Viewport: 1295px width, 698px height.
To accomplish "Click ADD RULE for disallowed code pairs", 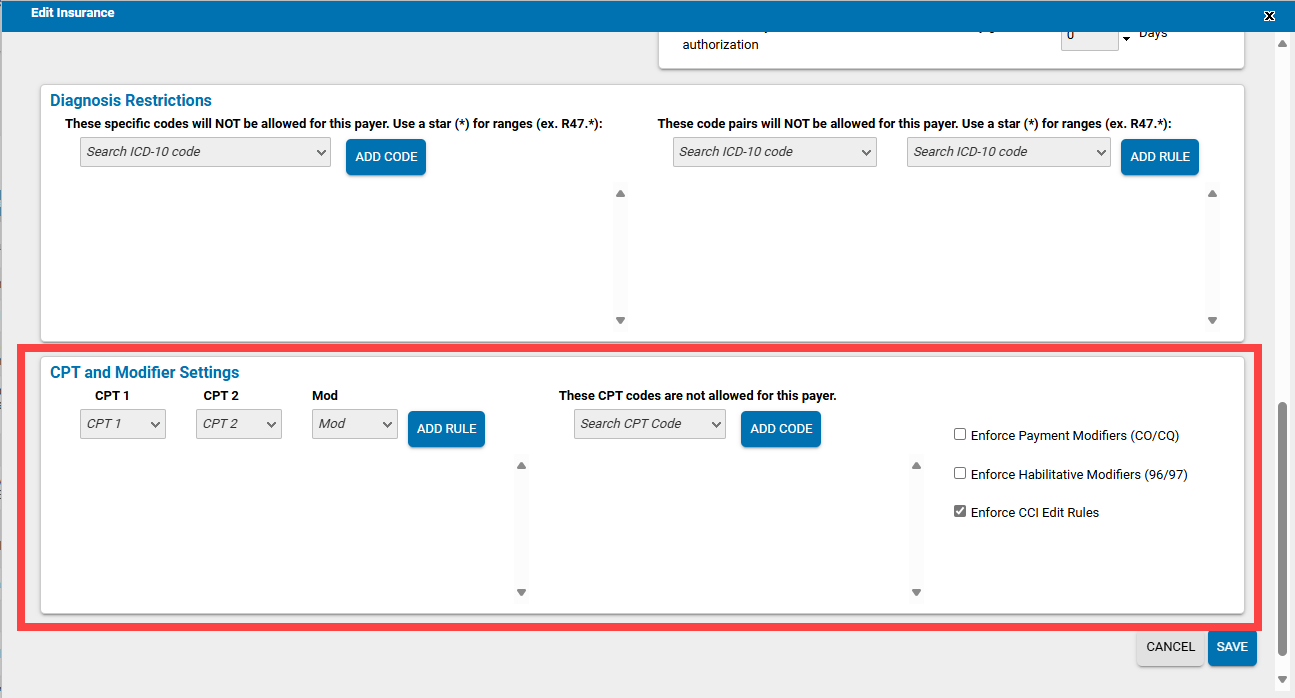I will tap(1159, 156).
